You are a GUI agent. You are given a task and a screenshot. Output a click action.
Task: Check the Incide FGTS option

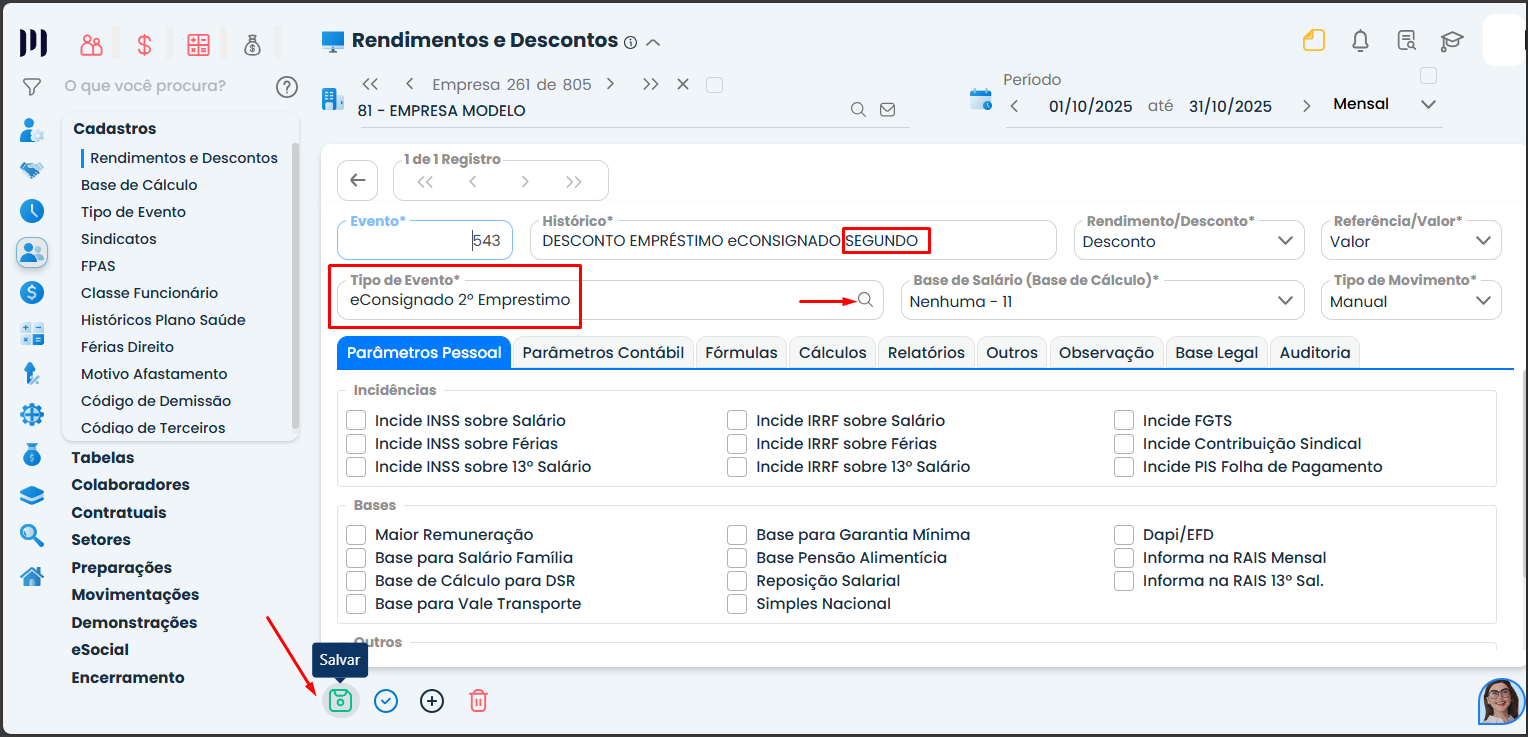(x=1124, y=421)
